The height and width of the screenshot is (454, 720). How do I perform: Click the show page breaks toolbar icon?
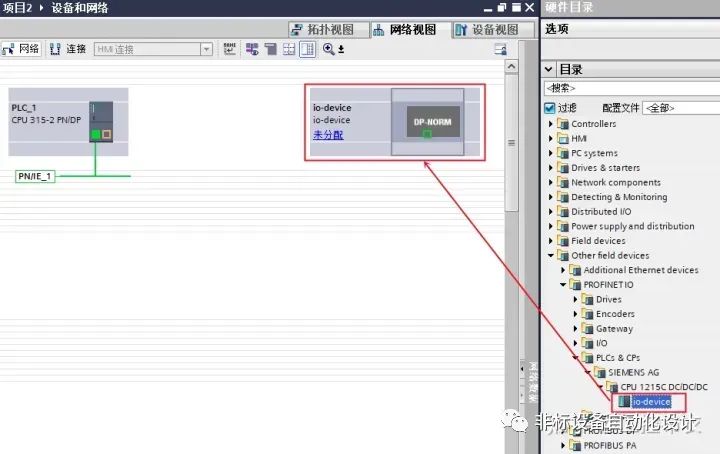click(270, 49)
